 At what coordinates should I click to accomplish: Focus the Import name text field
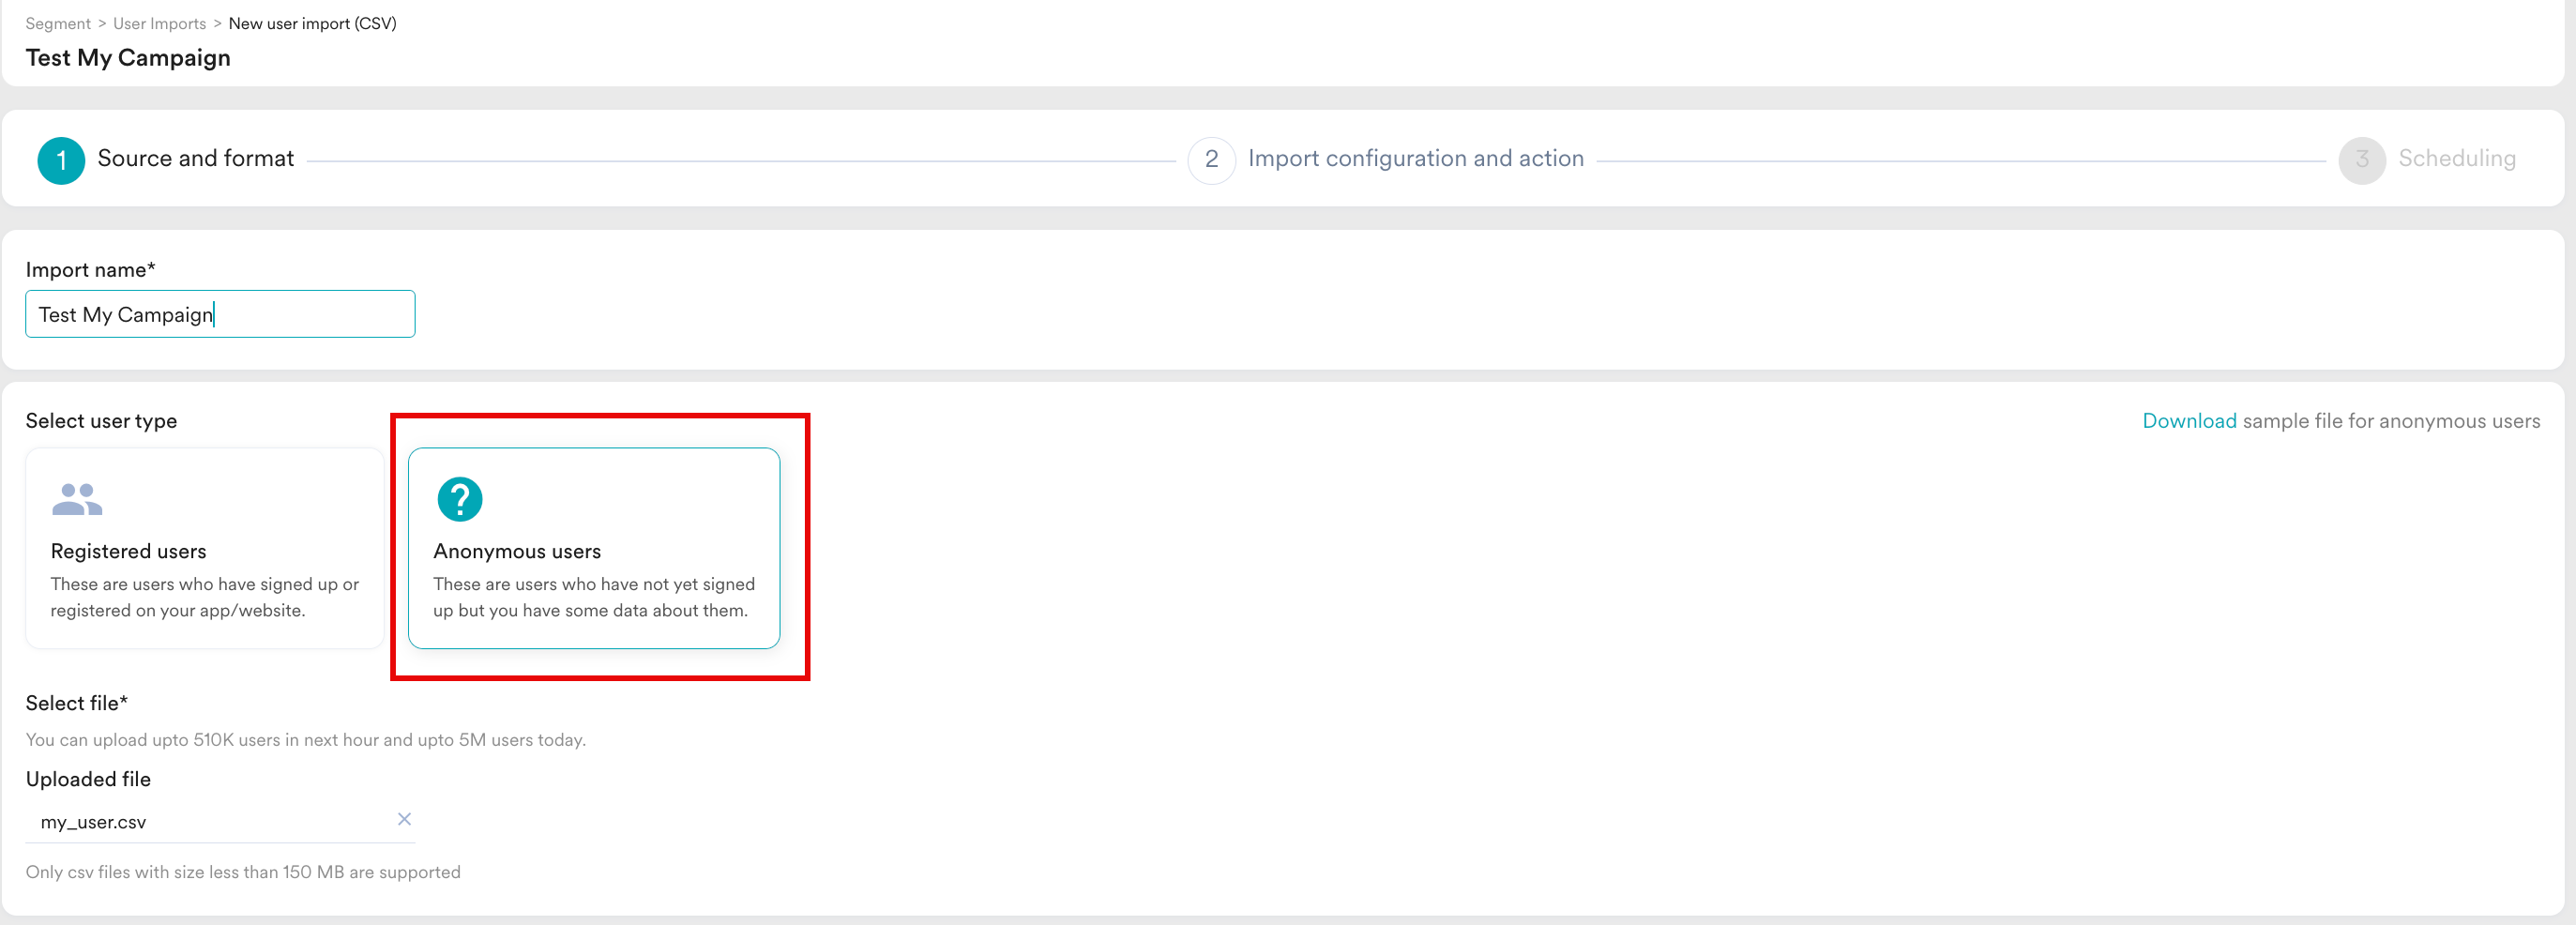(x=220, y=314)
